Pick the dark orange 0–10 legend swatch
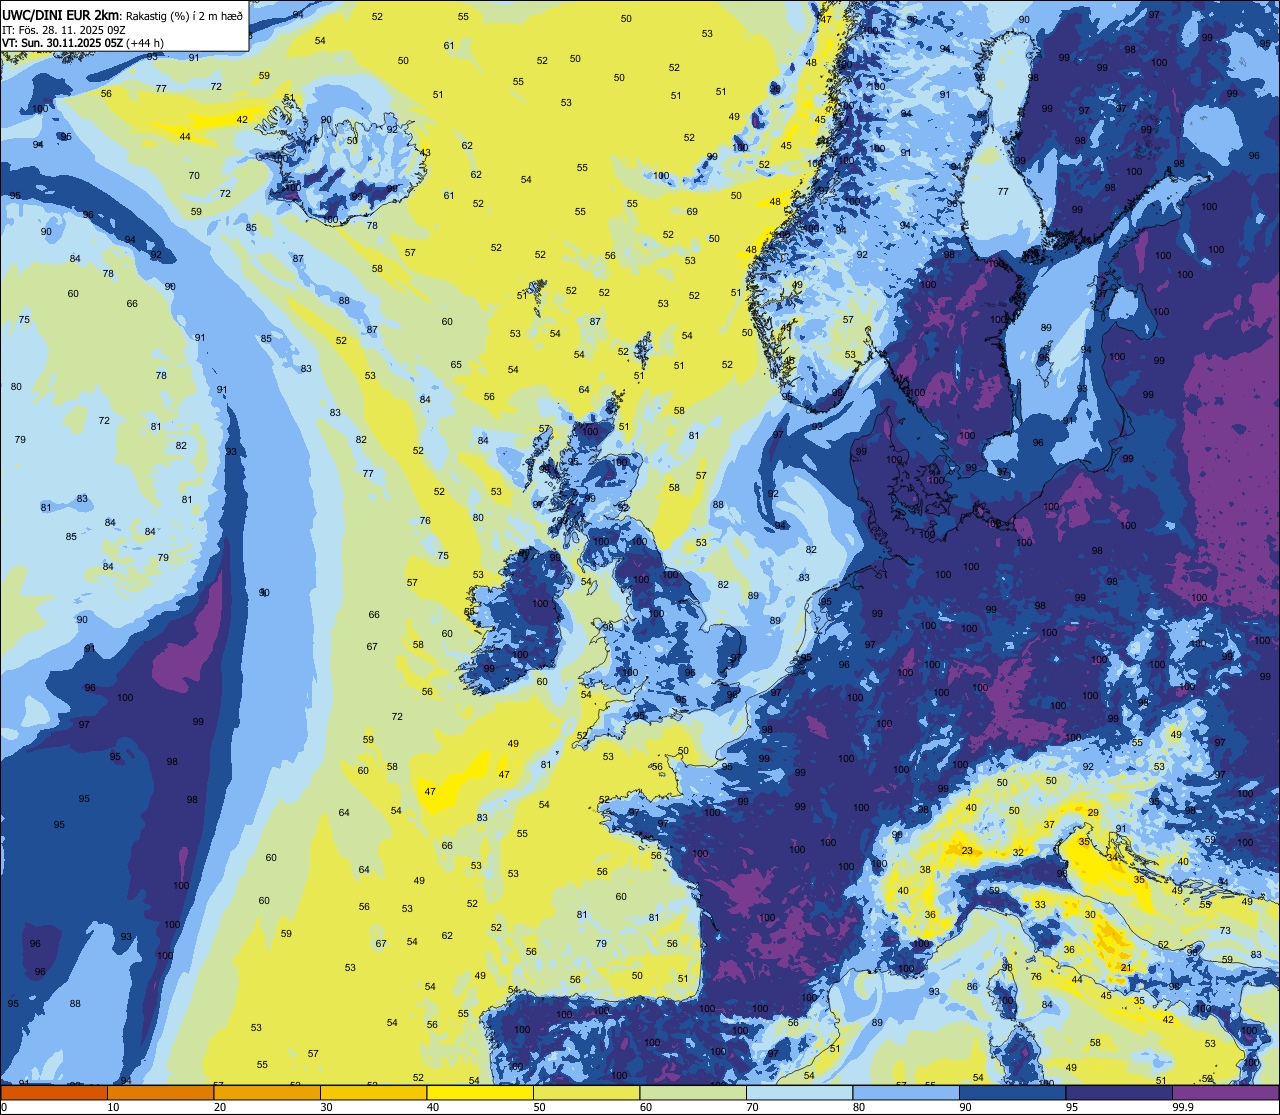The height and width of the screenshot is (1115, 1280). [x=53, y=1093]
